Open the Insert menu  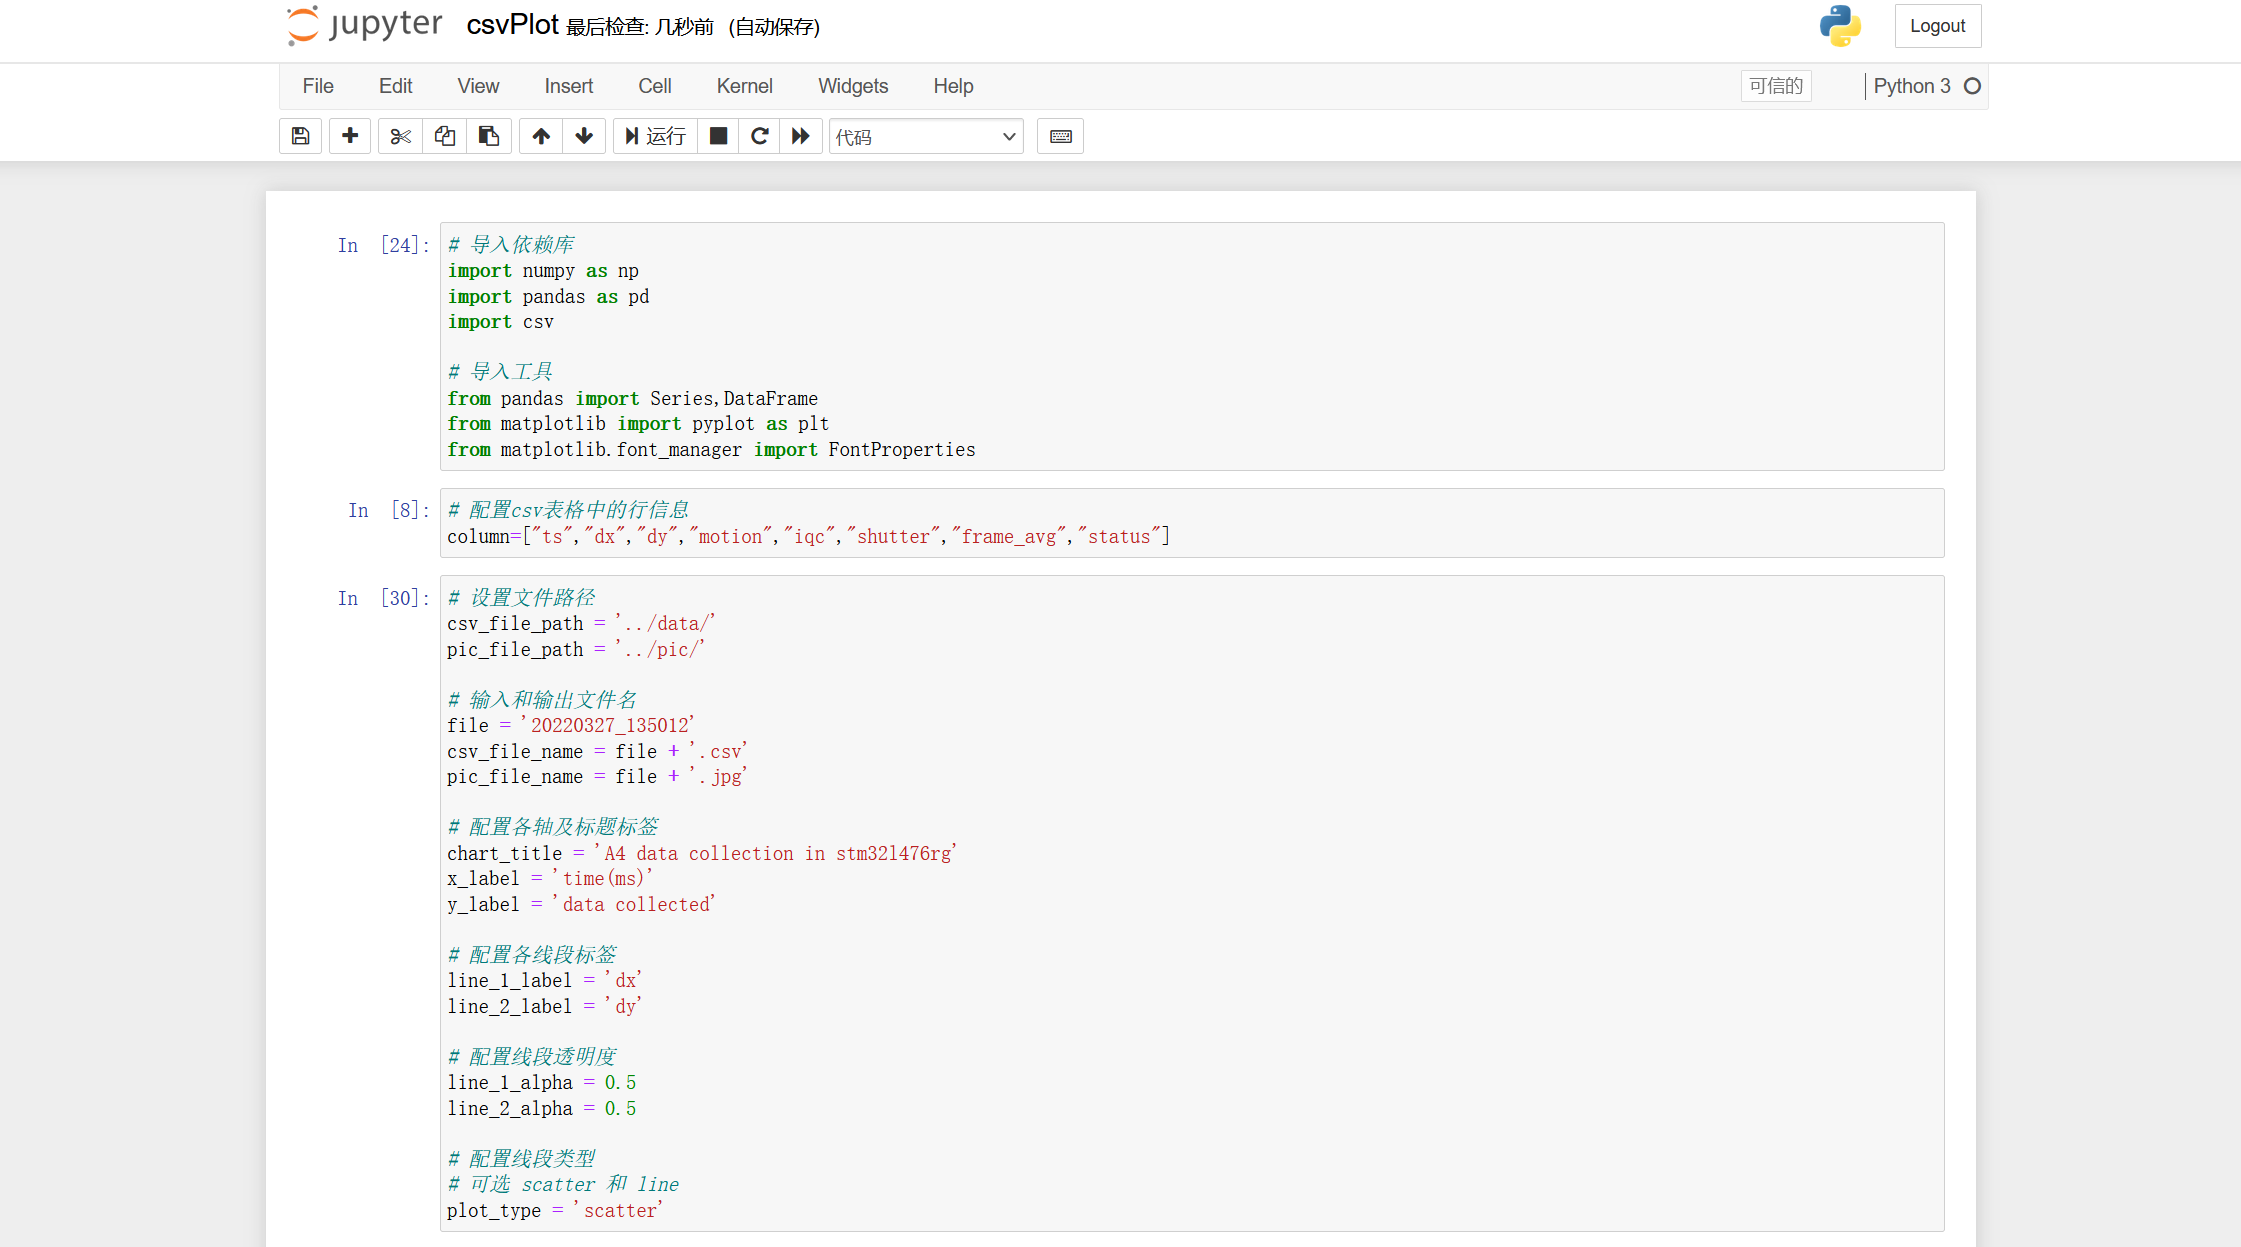(x=569, y=86)
